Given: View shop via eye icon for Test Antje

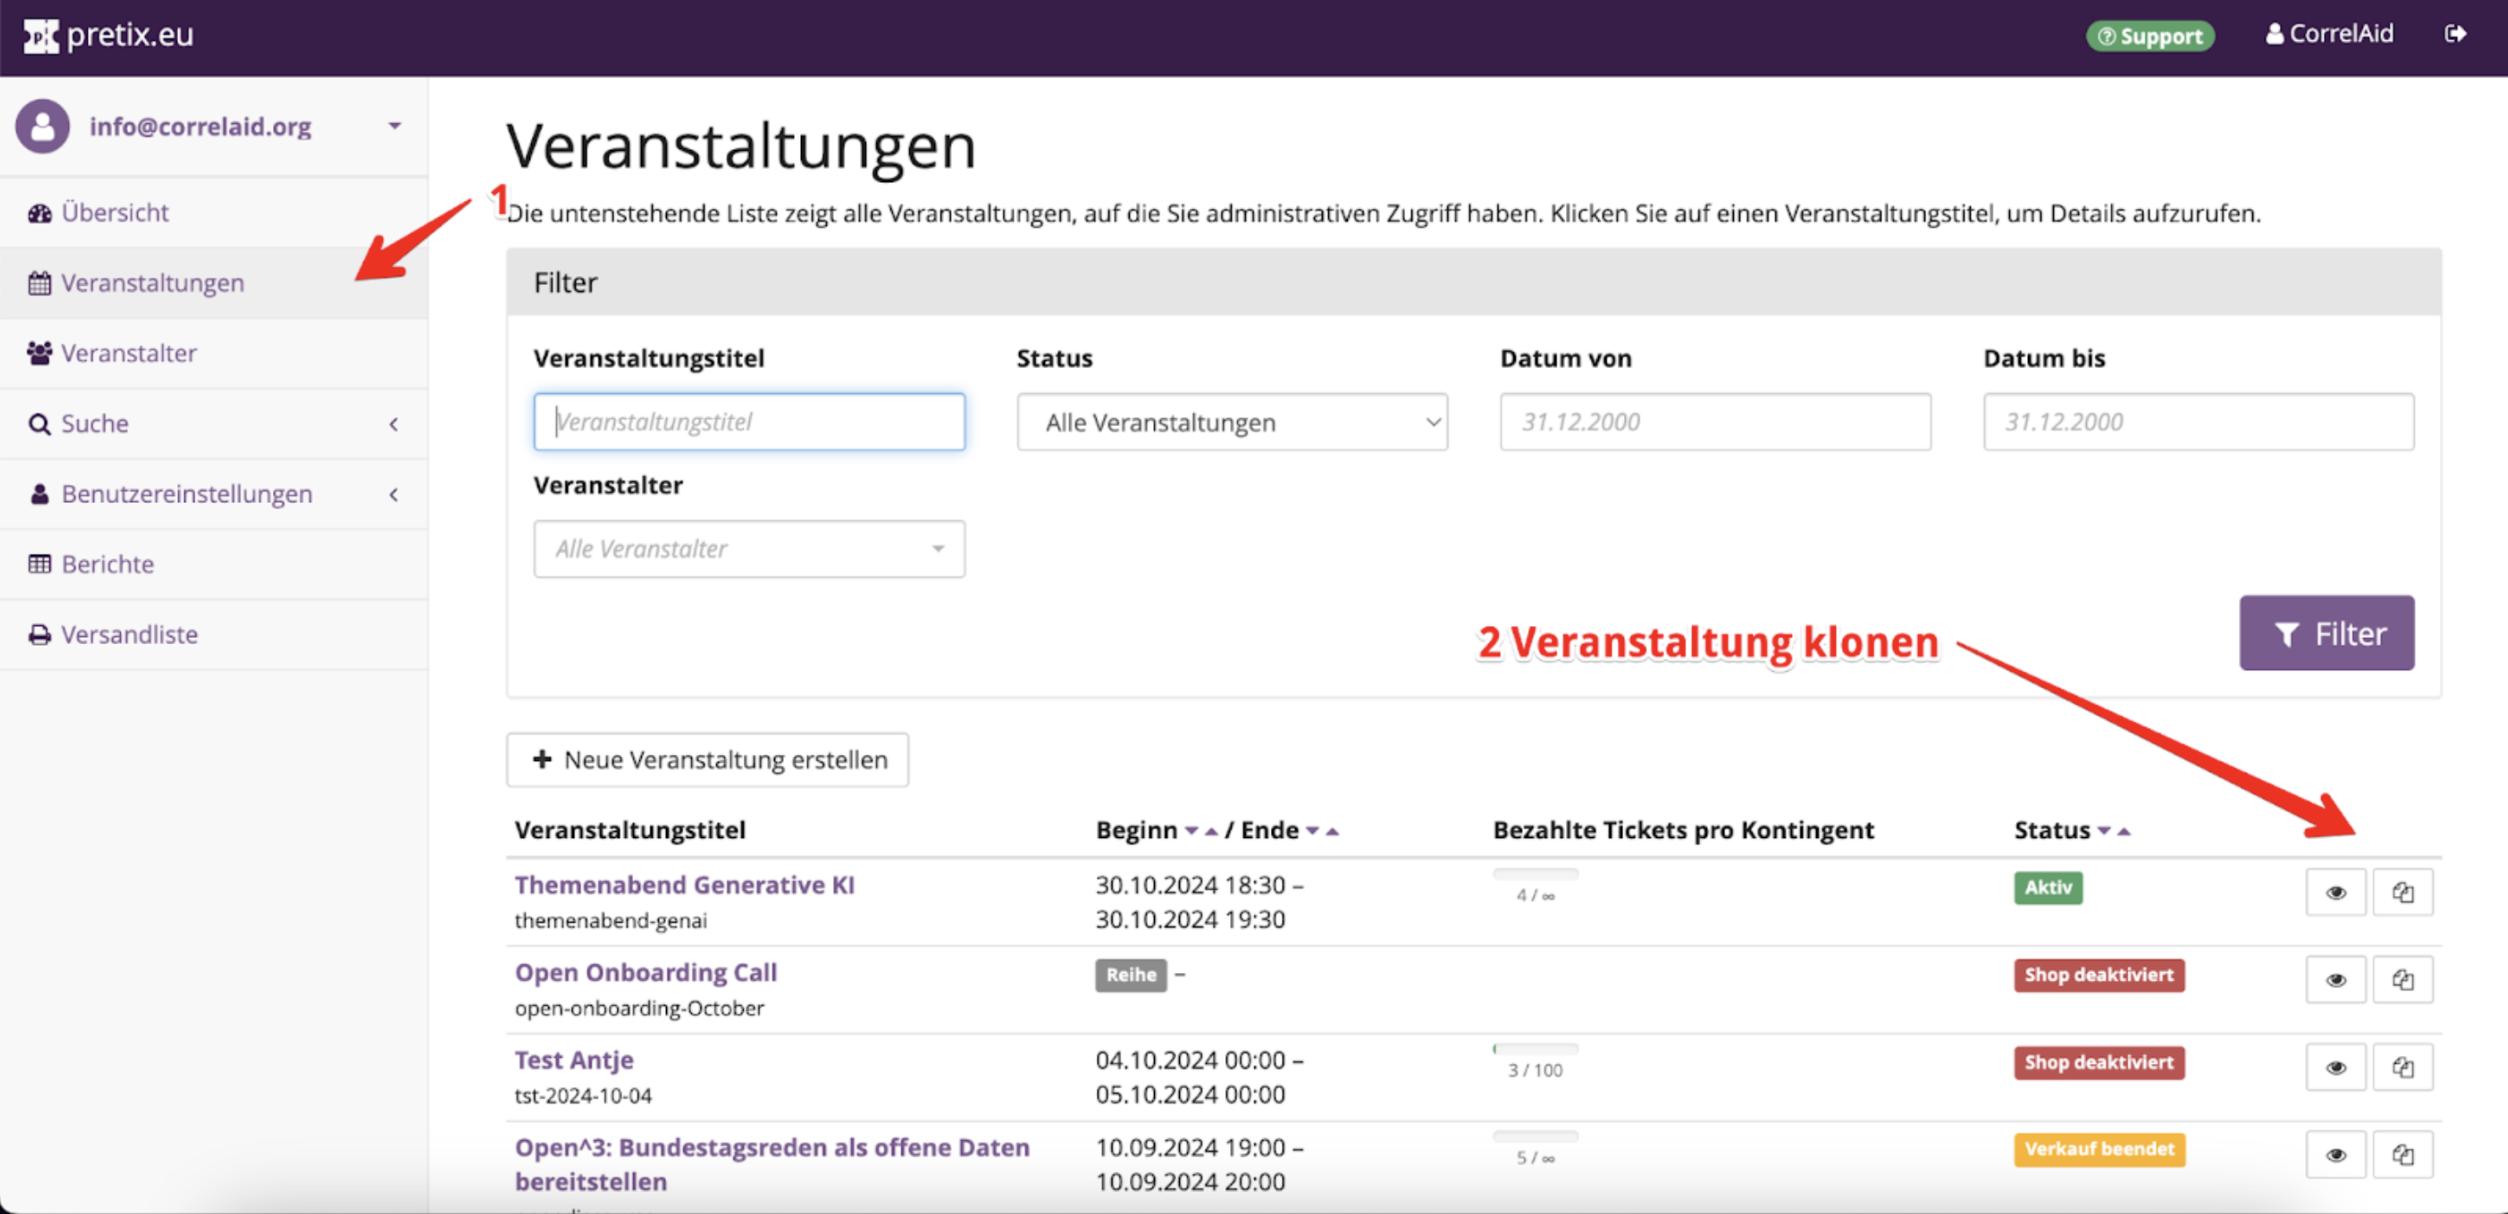Looking at the screenshot, I should point(2335,1067).
